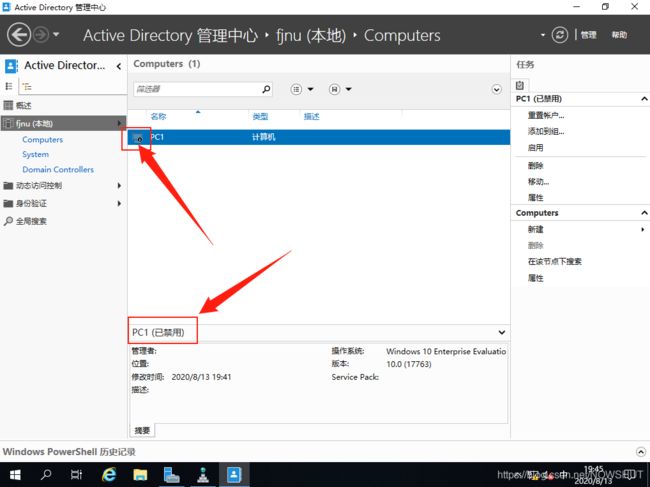Collapse the Computers task section
This screenshot has width=650, height=487.
point(644,213)
